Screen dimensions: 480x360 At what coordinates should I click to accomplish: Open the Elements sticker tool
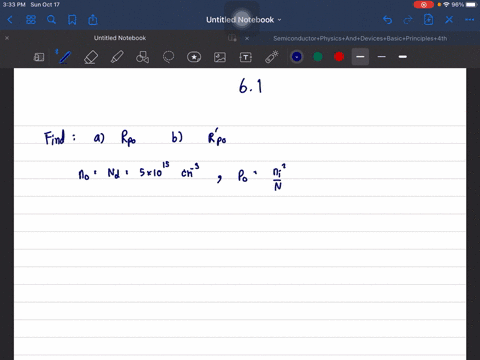pyautogui.click(x=194, y=57)
